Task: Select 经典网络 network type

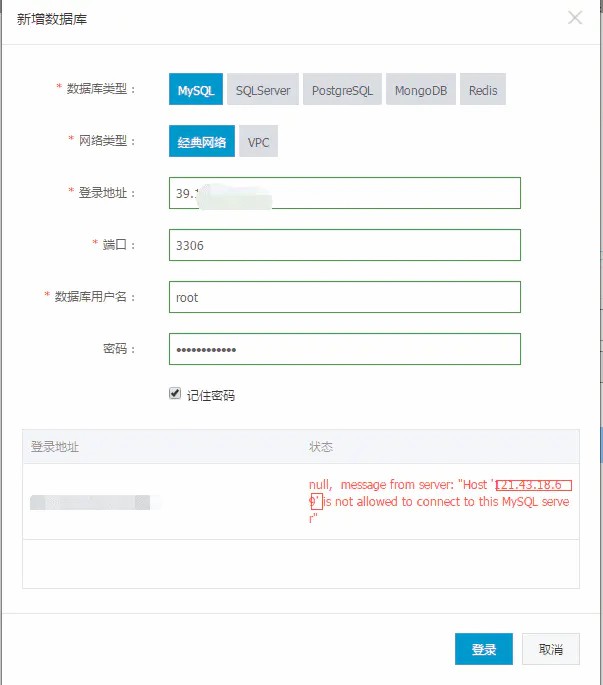Action: click(x=202, y=142)
